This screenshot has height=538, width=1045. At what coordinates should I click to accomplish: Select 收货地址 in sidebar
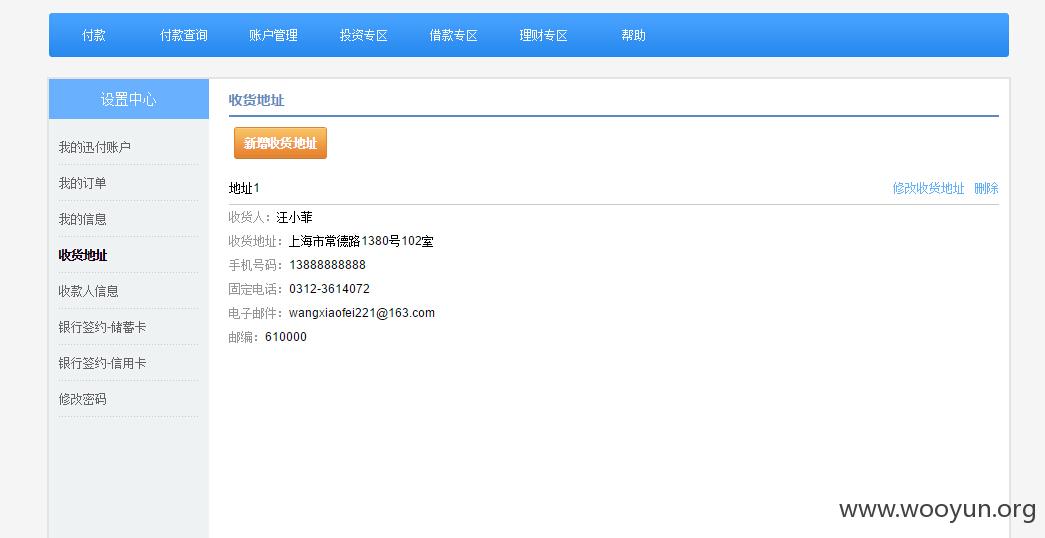point(83,255)
